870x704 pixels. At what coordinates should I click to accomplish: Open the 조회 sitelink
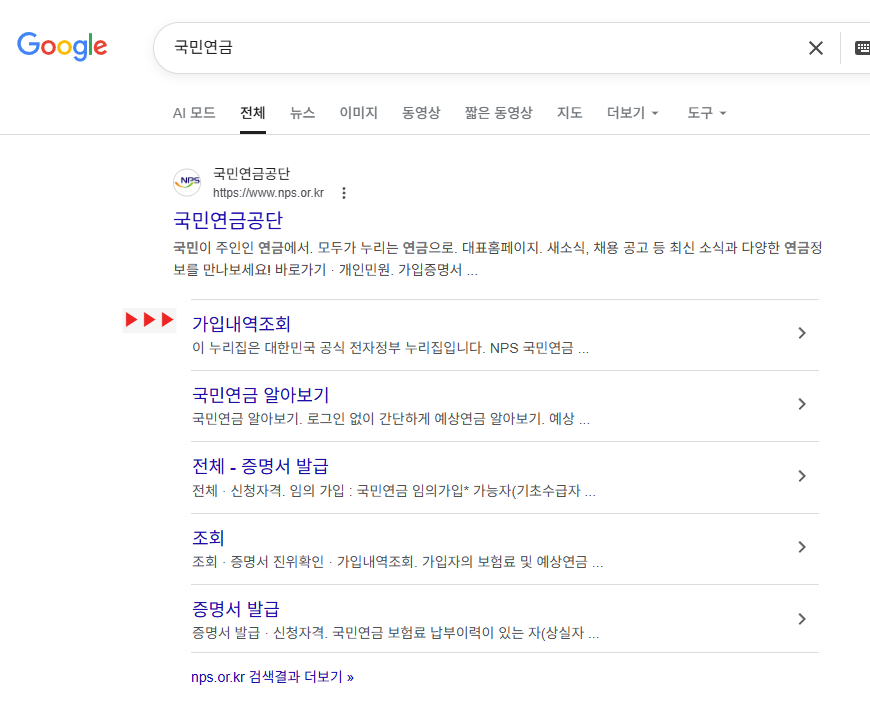point(208,538)
